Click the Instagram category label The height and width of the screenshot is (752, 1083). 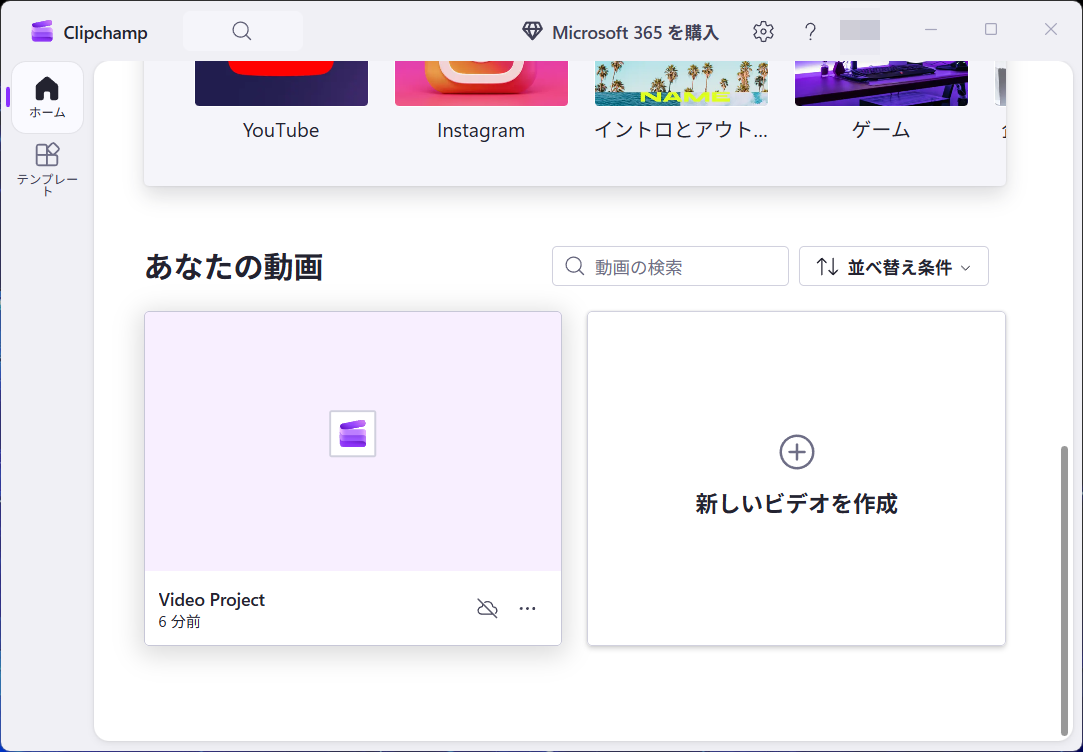pos(481,131)
